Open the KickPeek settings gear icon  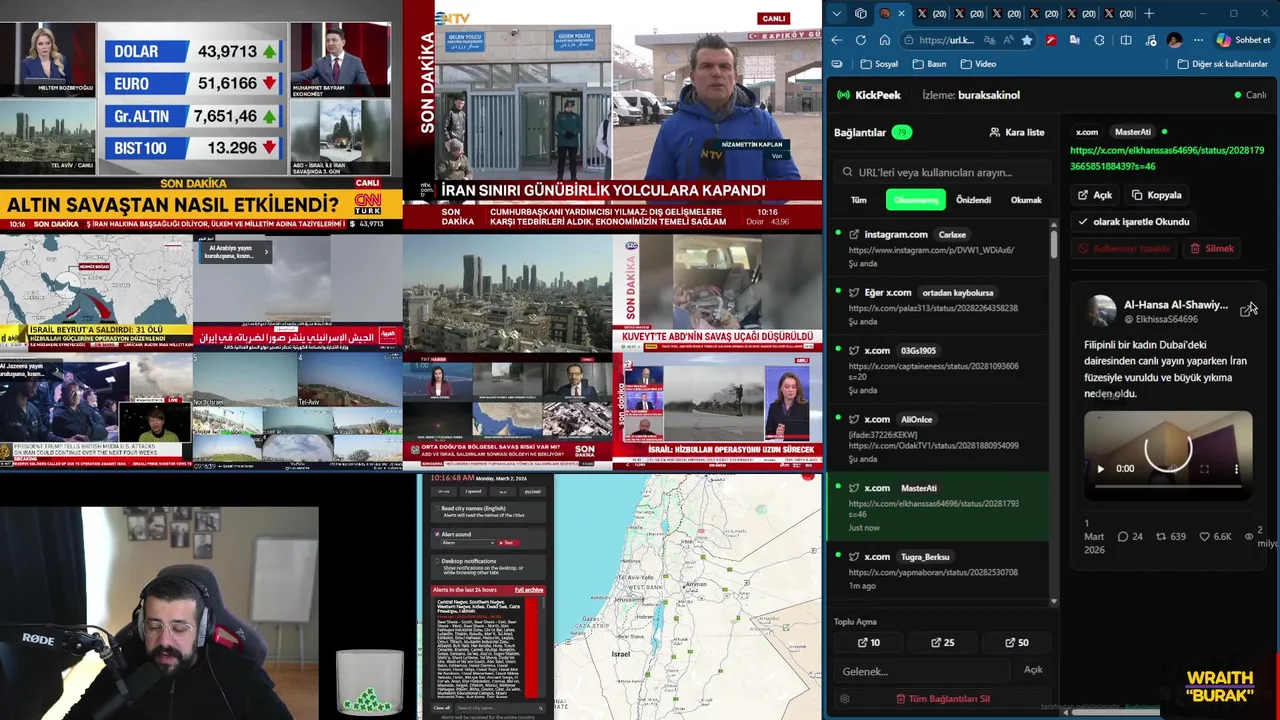(x=844, y=699)
